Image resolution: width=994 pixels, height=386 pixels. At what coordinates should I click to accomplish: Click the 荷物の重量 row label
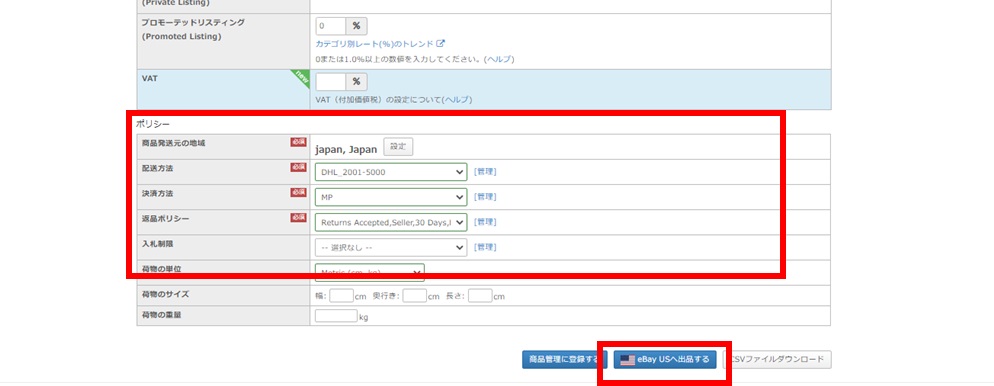tap(161, 314)
